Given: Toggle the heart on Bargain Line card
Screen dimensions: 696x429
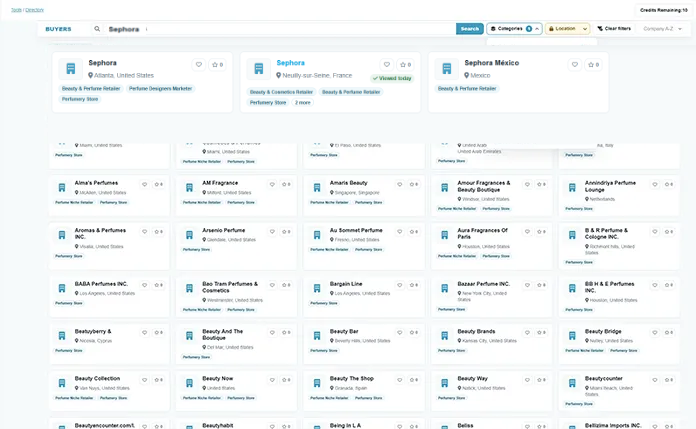Looking at the screenshot, I should (399, 285).
